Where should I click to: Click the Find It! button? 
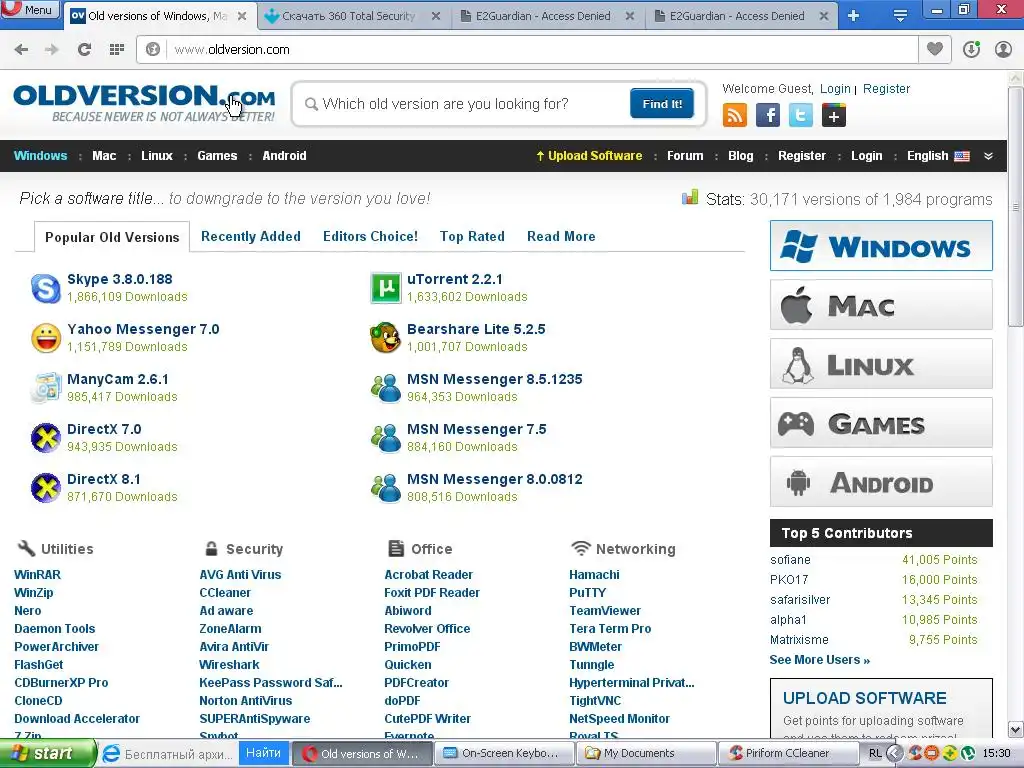(662, 104)
